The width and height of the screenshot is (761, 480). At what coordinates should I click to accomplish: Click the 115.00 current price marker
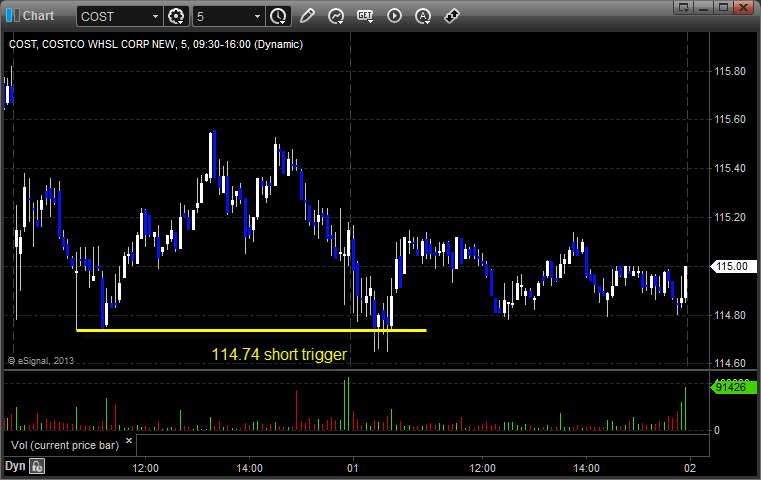pos(732,266)
